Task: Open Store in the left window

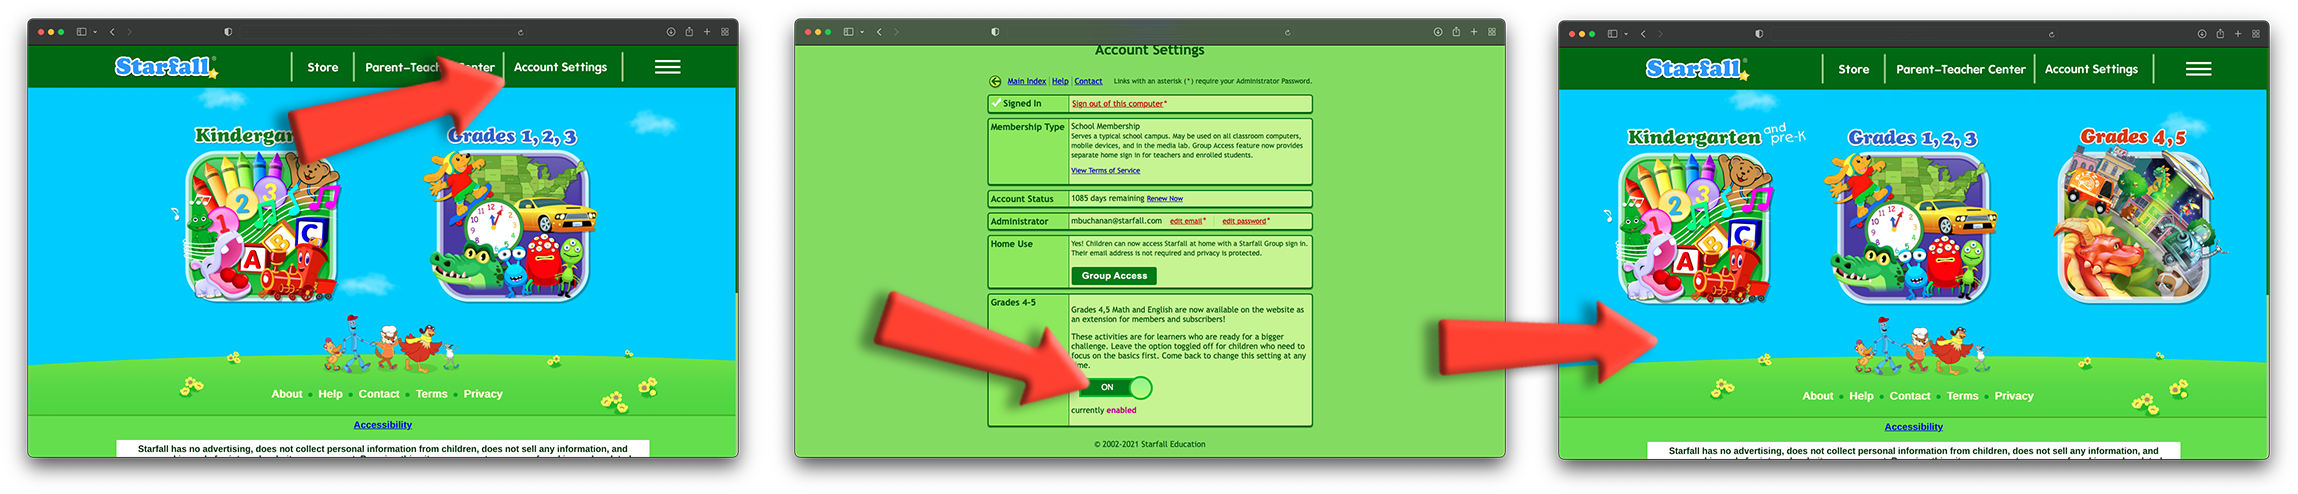Action: pos(322,67)
